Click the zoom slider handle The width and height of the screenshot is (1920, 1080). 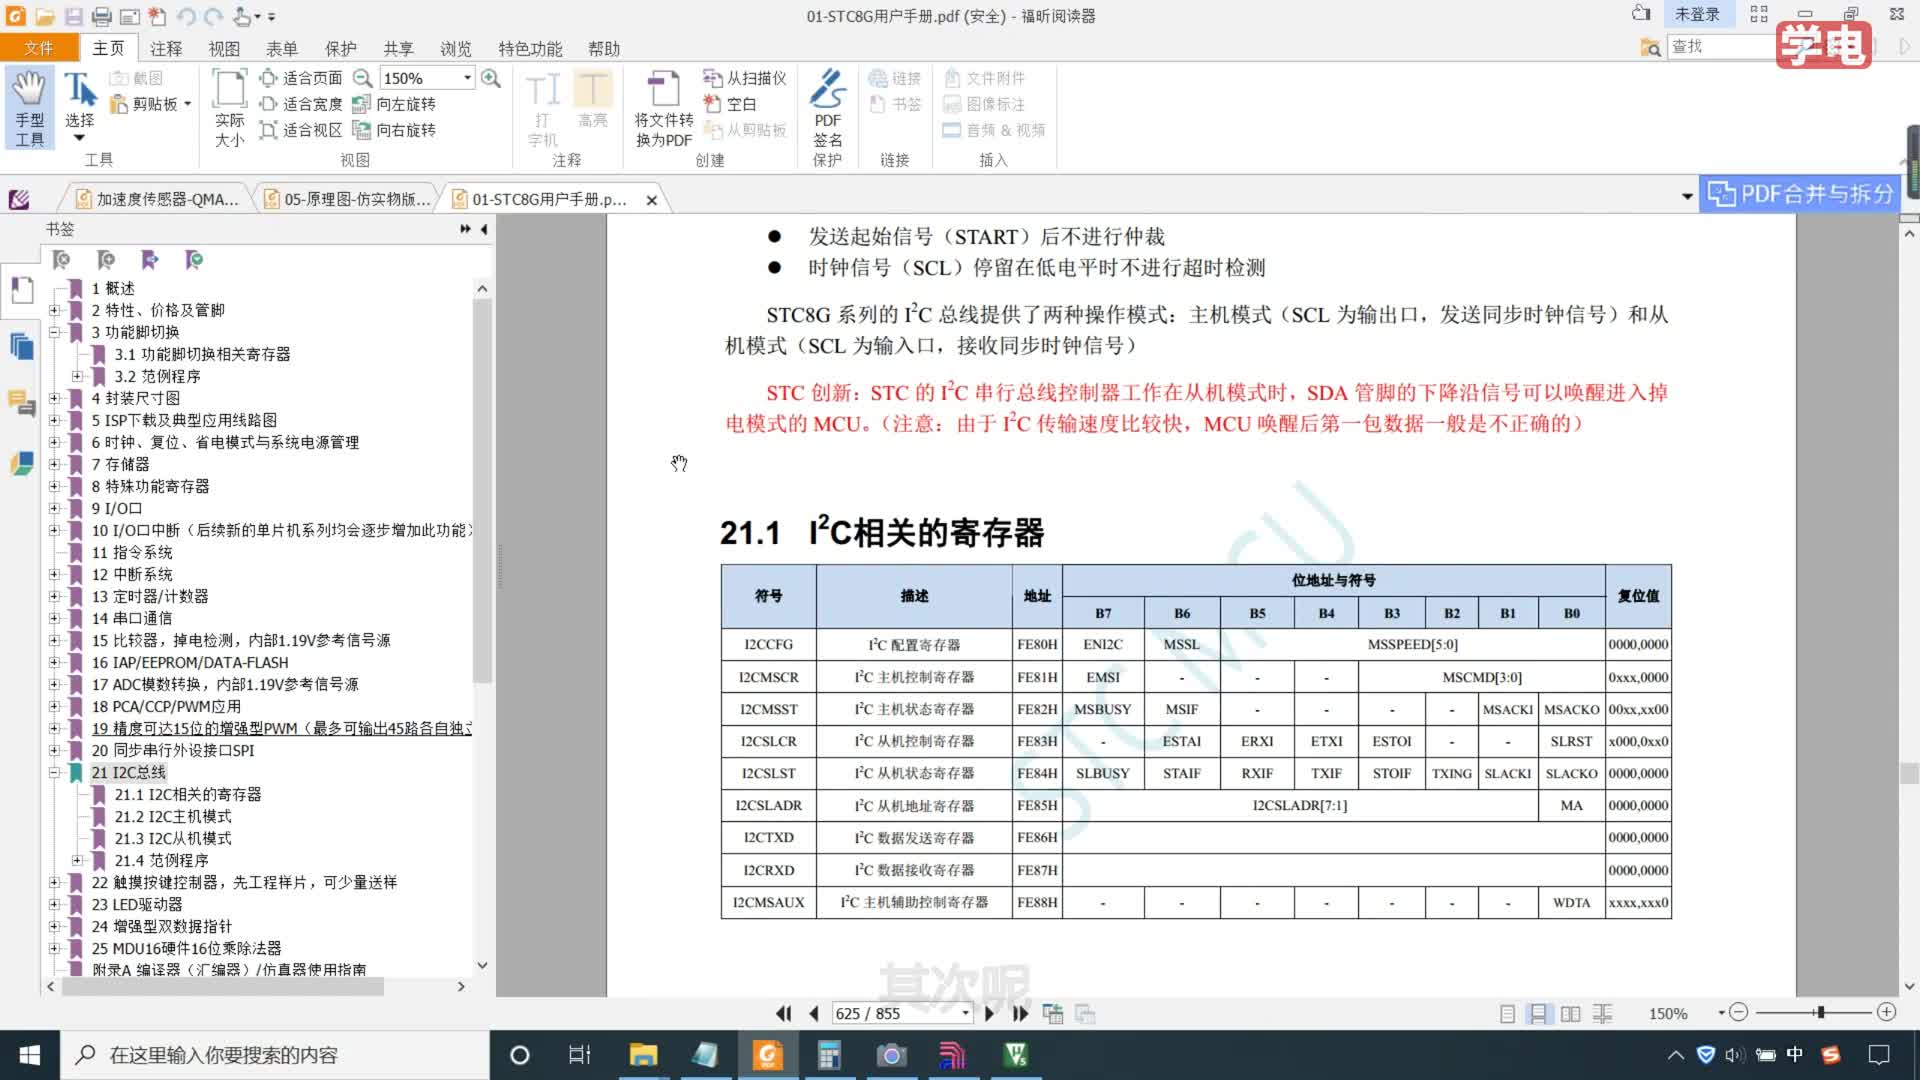[1821, 1013]
